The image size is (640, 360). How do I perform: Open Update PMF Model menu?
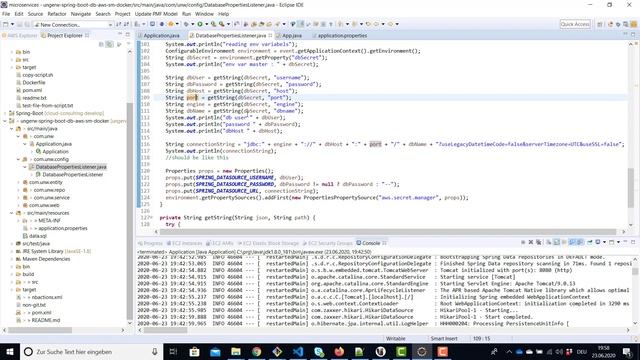(x=156, y=14)
